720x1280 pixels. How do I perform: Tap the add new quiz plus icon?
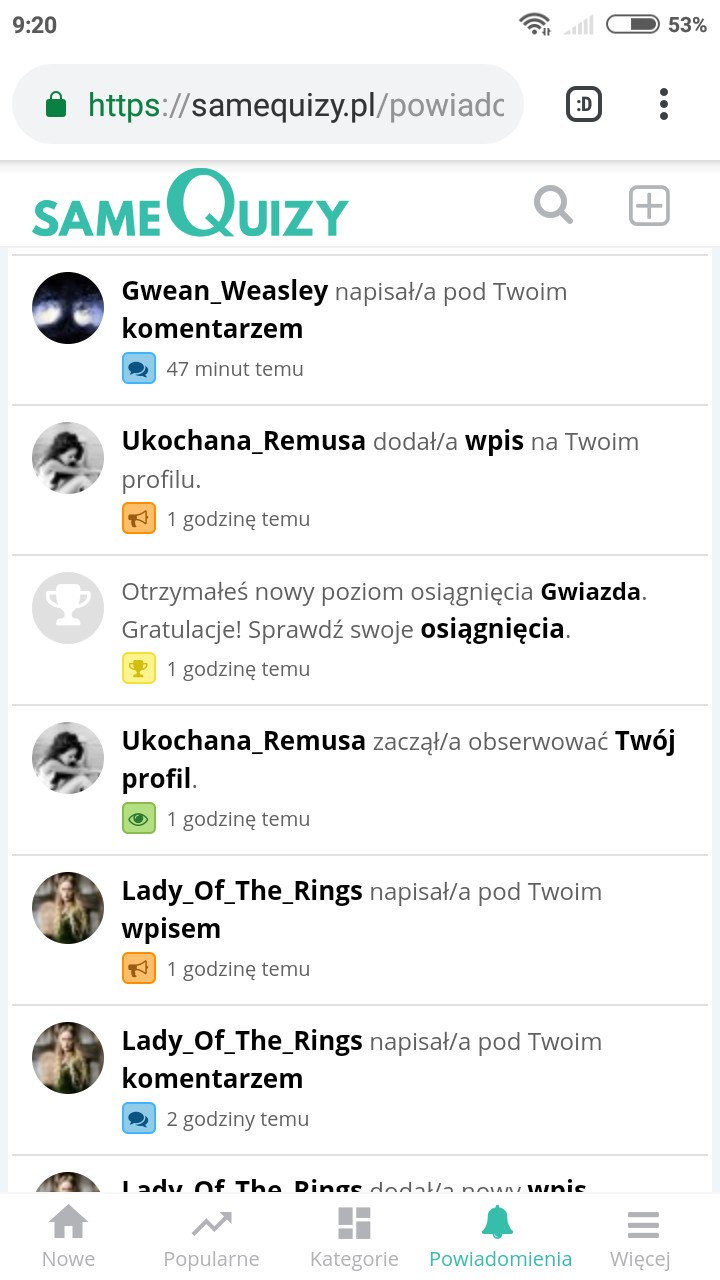point(648,206)
